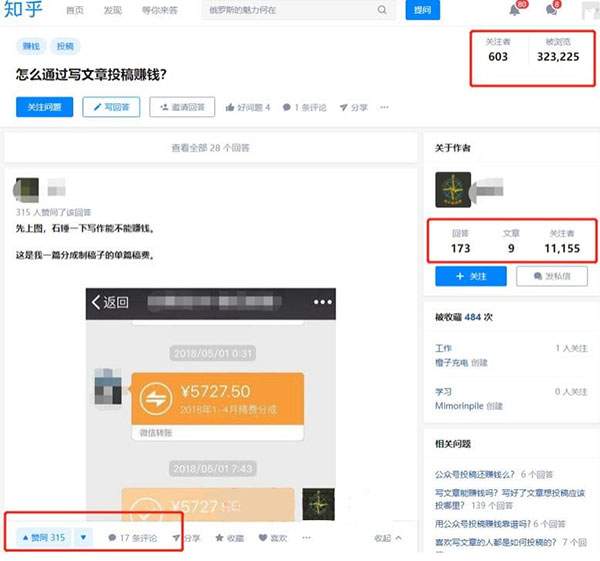
Task: Upvote the answer with 赞同 315
Action: 43,538
